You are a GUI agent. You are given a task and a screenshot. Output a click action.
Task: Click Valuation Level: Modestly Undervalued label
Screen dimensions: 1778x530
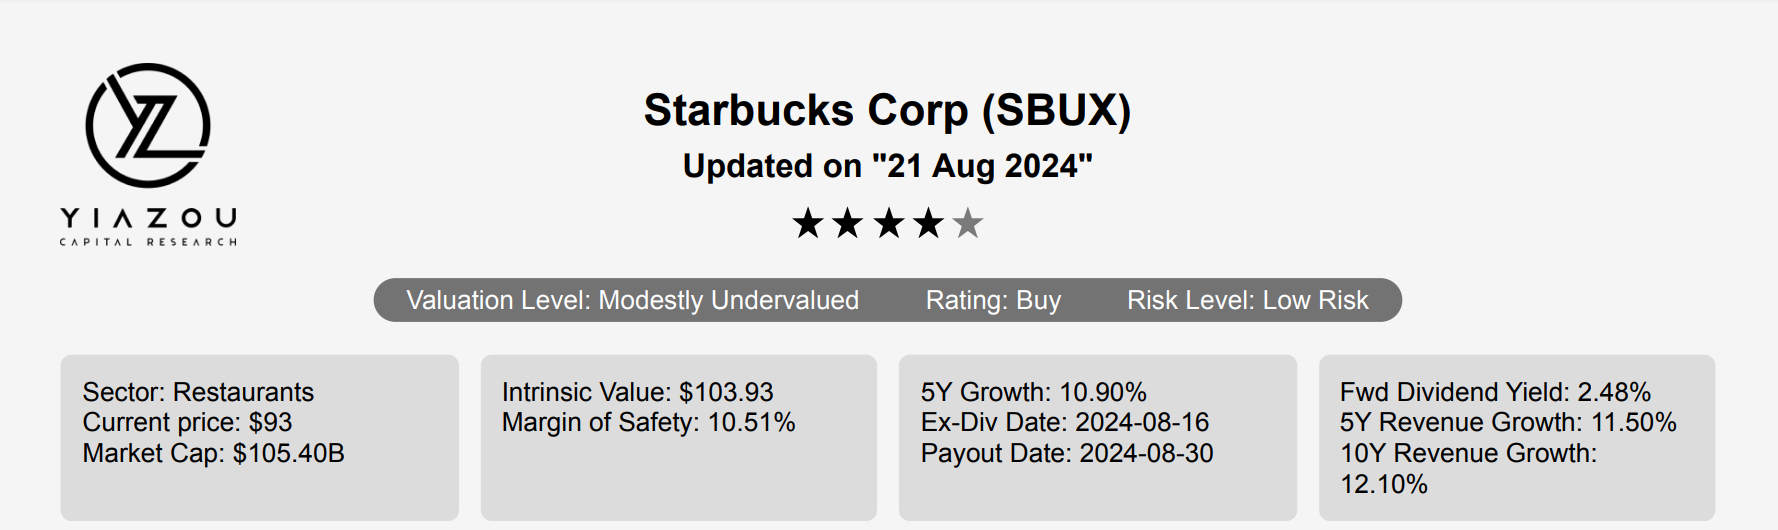(632, 300)
